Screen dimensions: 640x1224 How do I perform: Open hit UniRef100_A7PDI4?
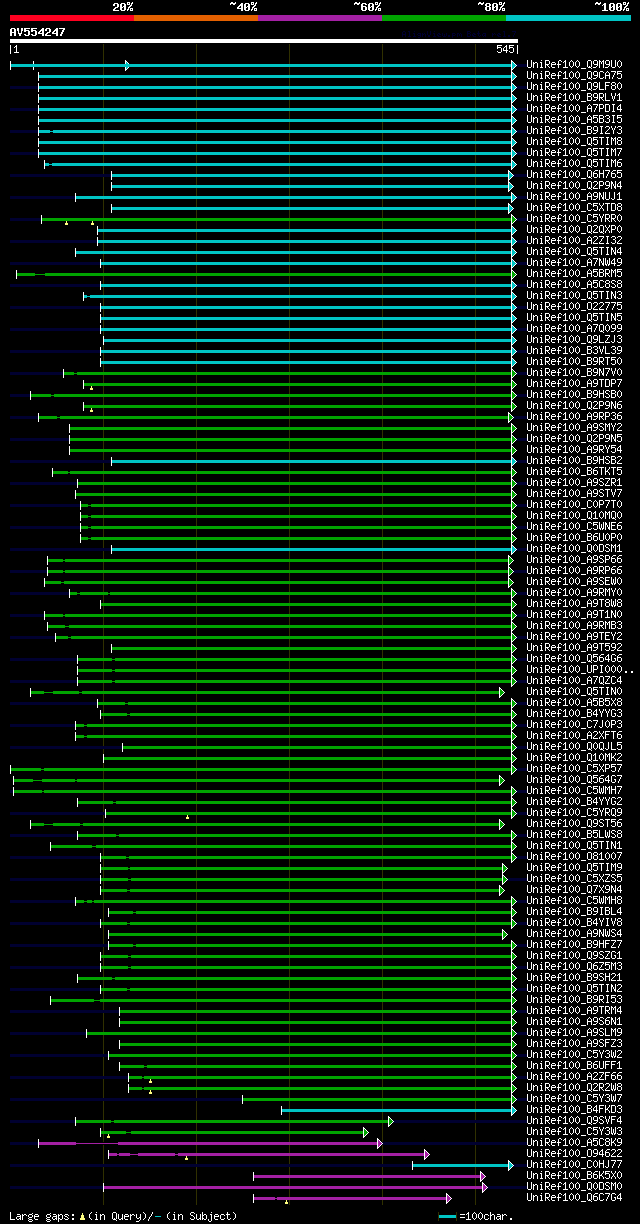click(x=574, y=109)
